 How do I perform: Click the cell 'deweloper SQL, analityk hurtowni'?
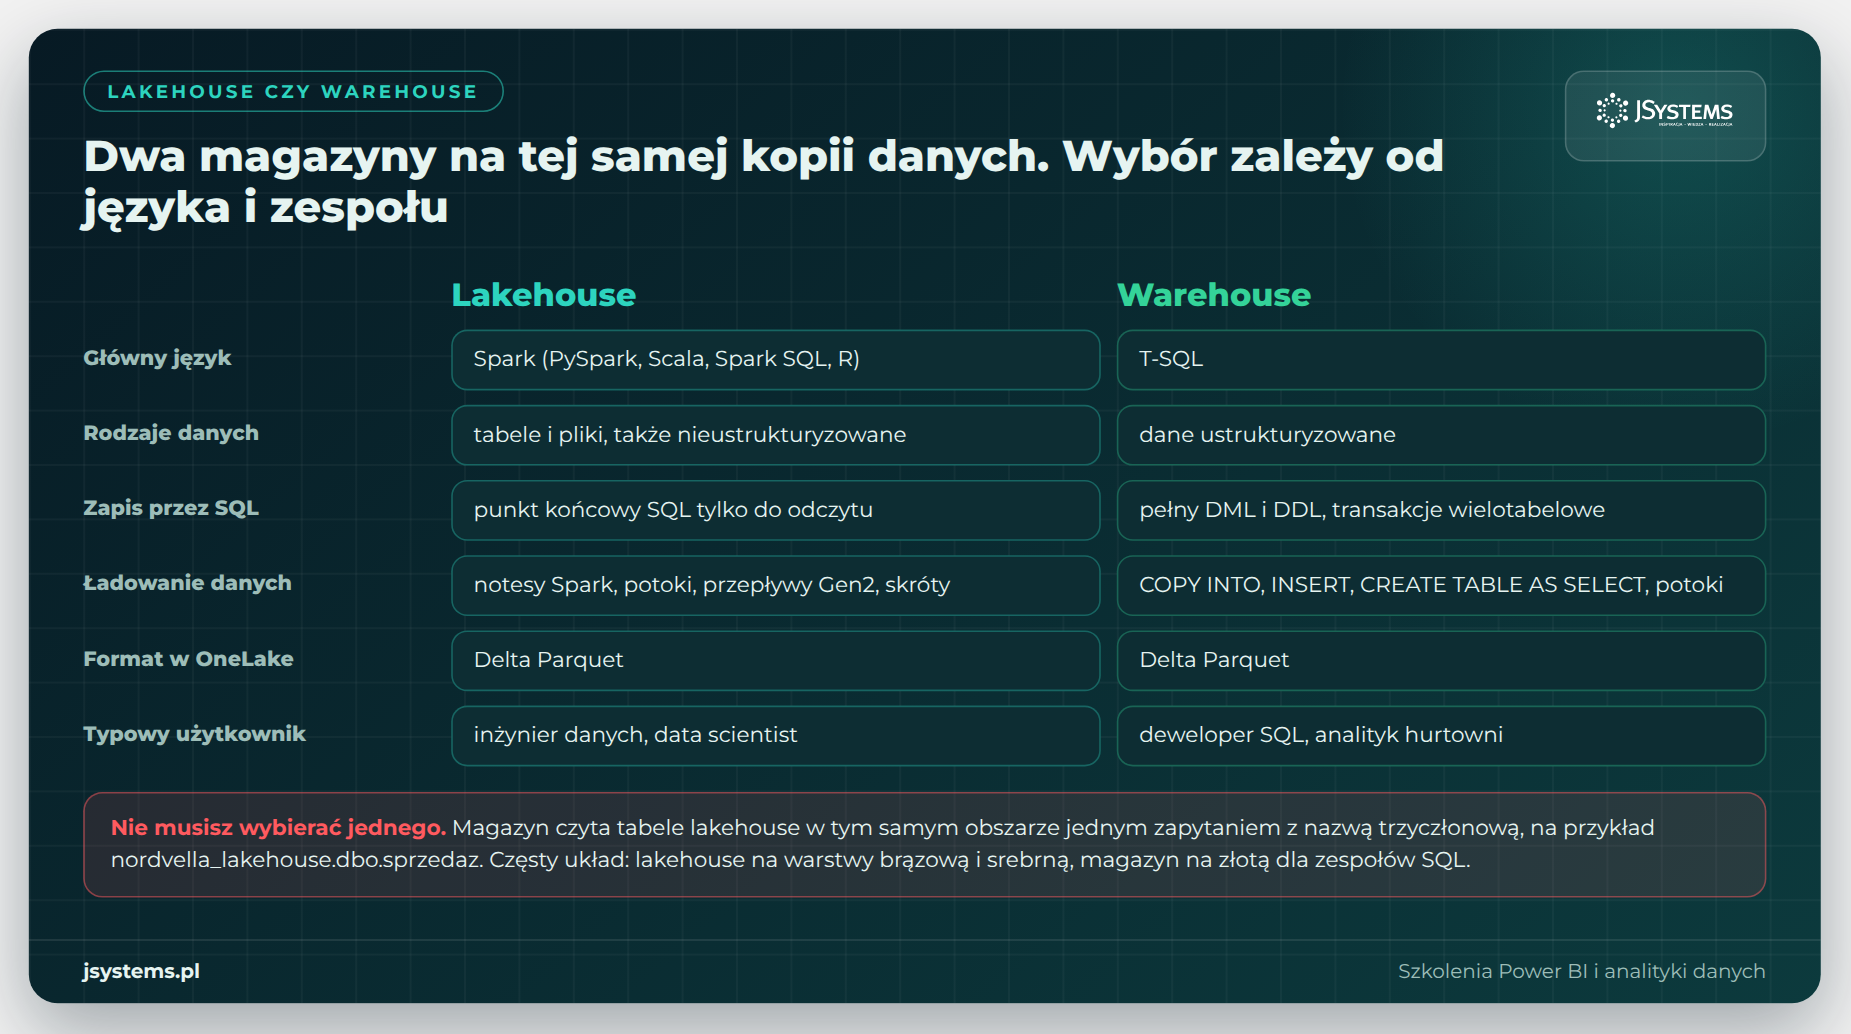pos(1441,735)
